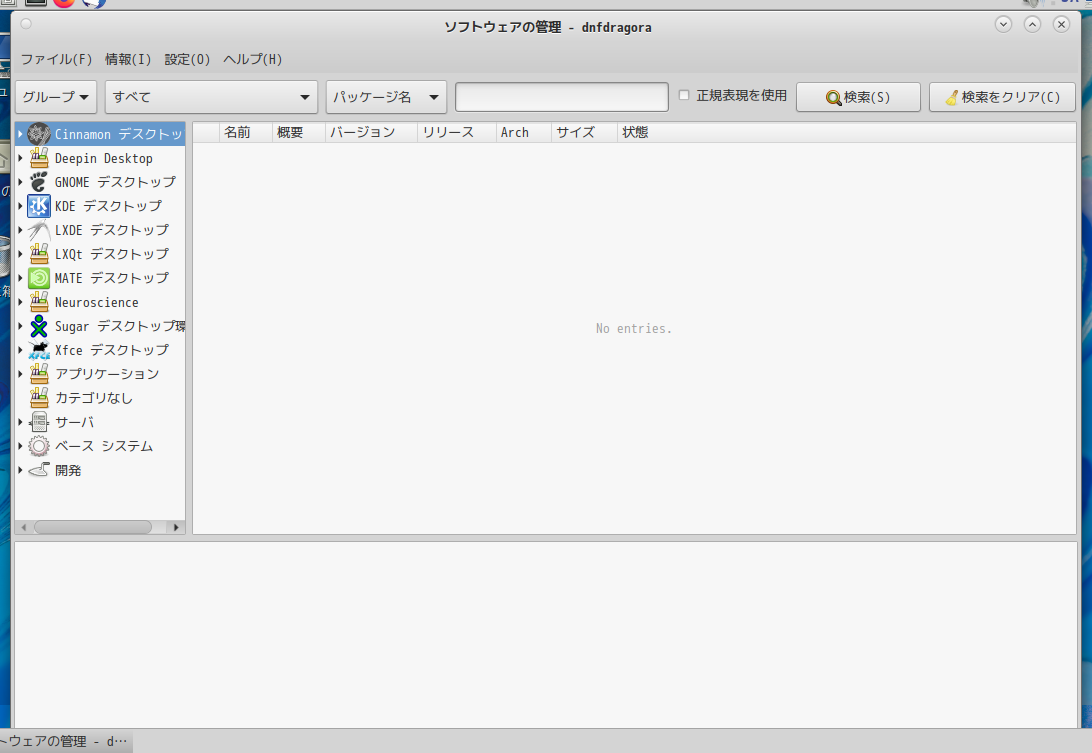Enable the 正規表現を使用 checkbox
The width and height of the screenshot is (1092, 753).
pos(684,95)
